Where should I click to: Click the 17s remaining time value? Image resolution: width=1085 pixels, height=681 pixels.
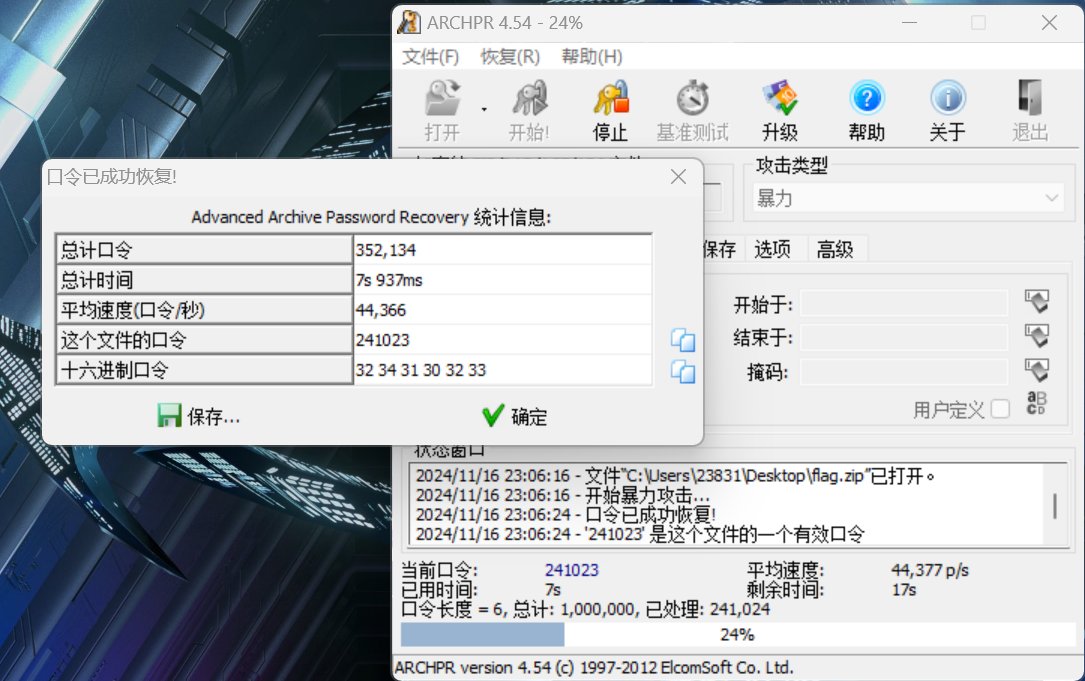904,590
